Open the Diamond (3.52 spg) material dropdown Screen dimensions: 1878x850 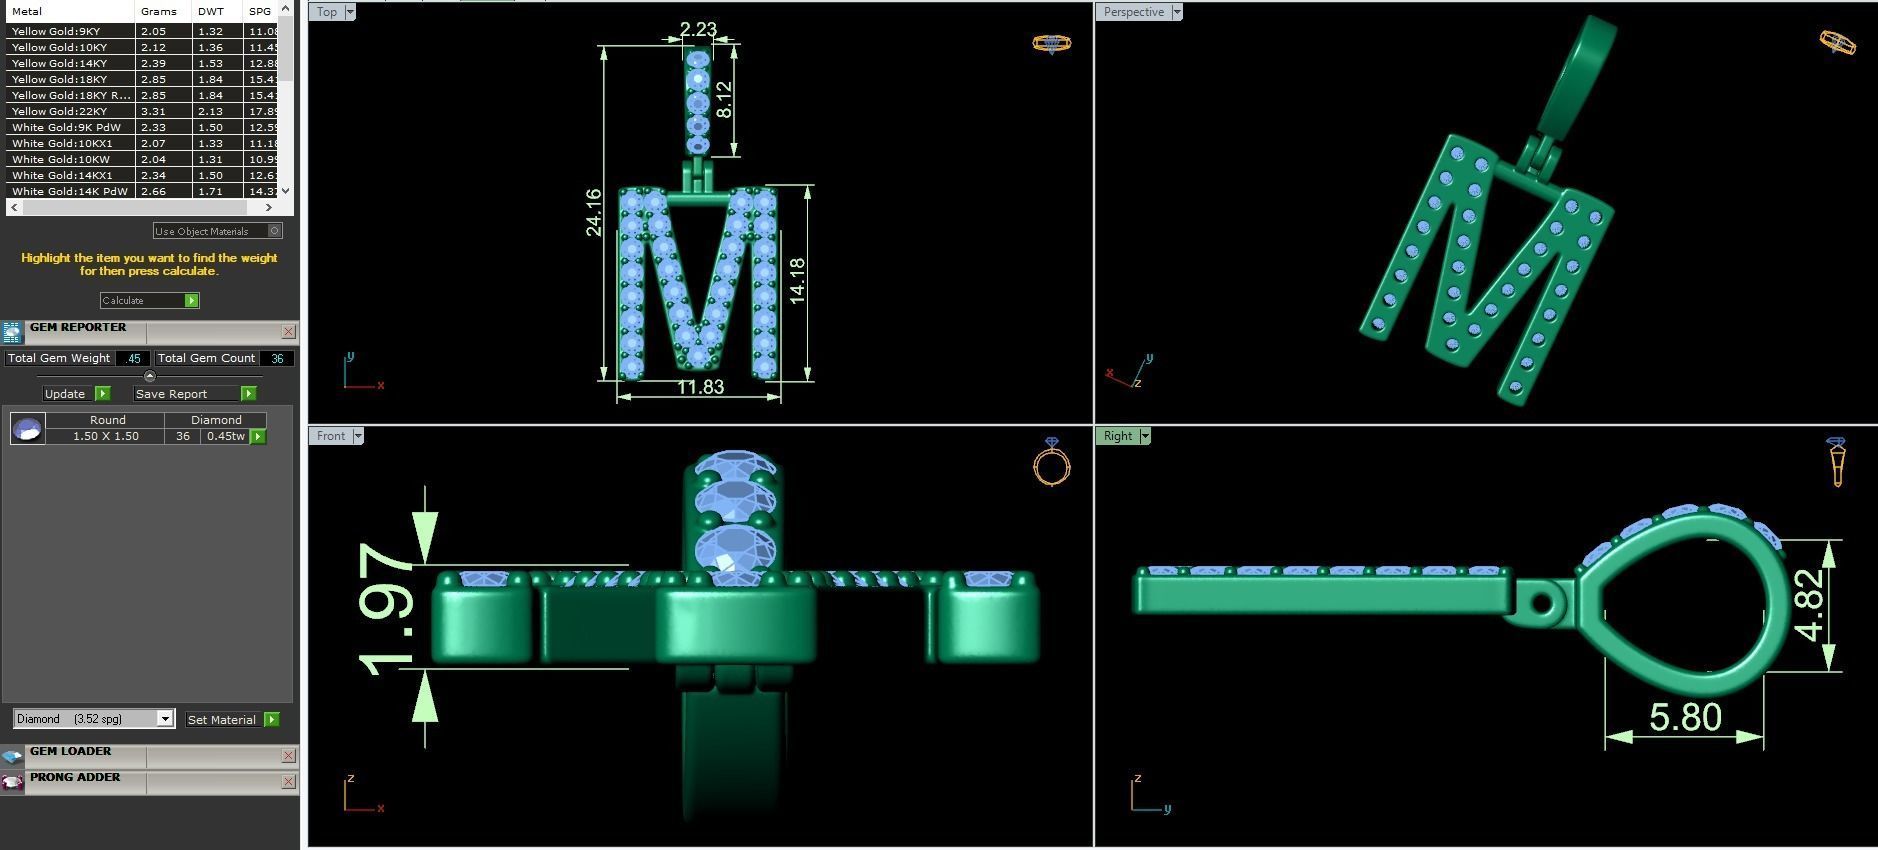[x=165, y=719]
